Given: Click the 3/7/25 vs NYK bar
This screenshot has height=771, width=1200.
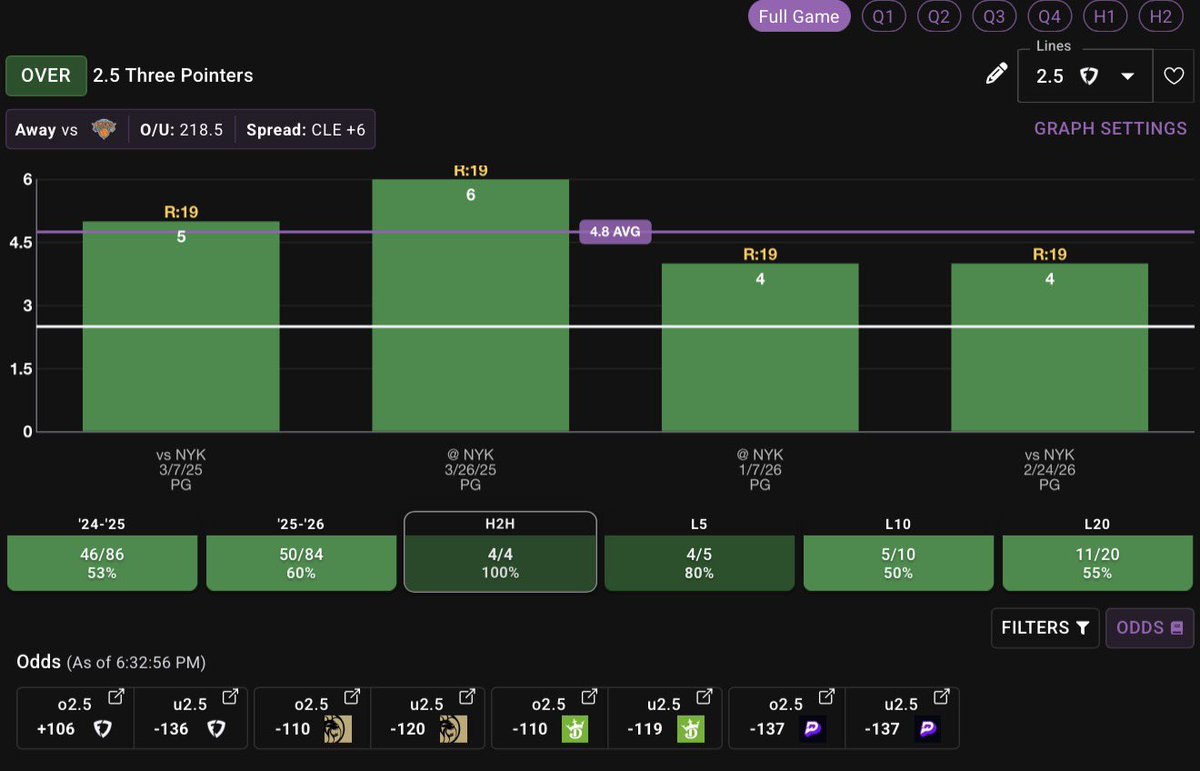Looking at the screenshot, I should click(181, 327).
